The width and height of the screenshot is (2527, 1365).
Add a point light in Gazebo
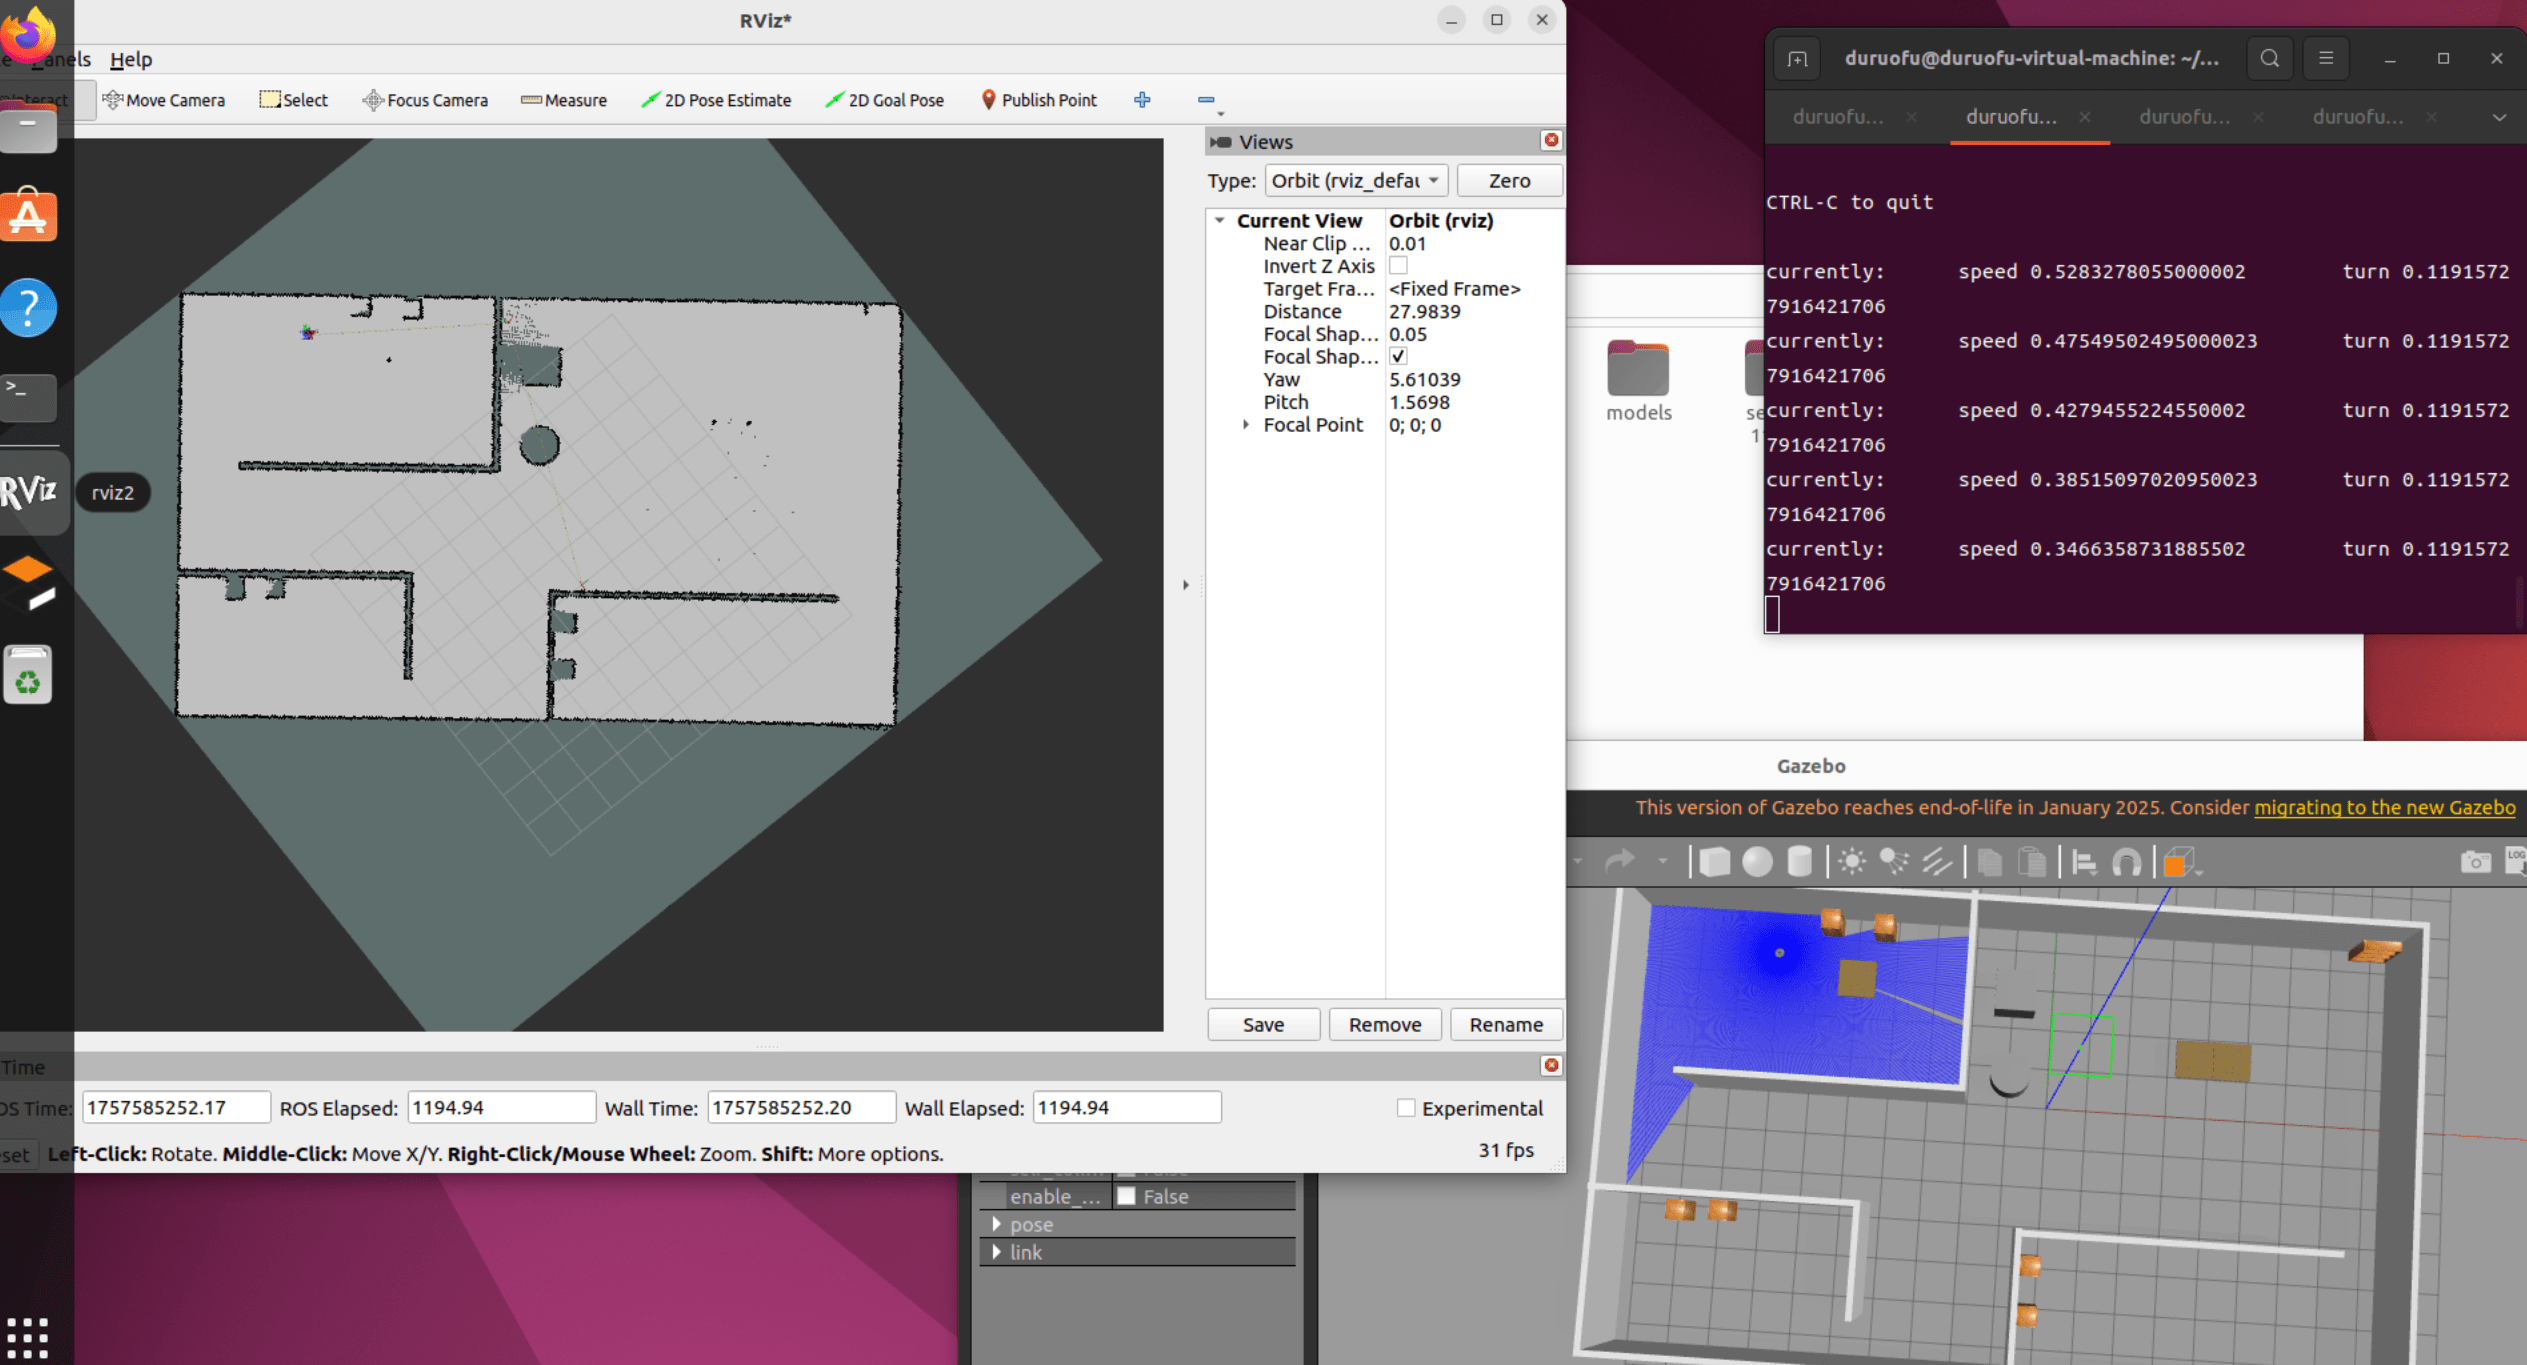(1851, 862)
